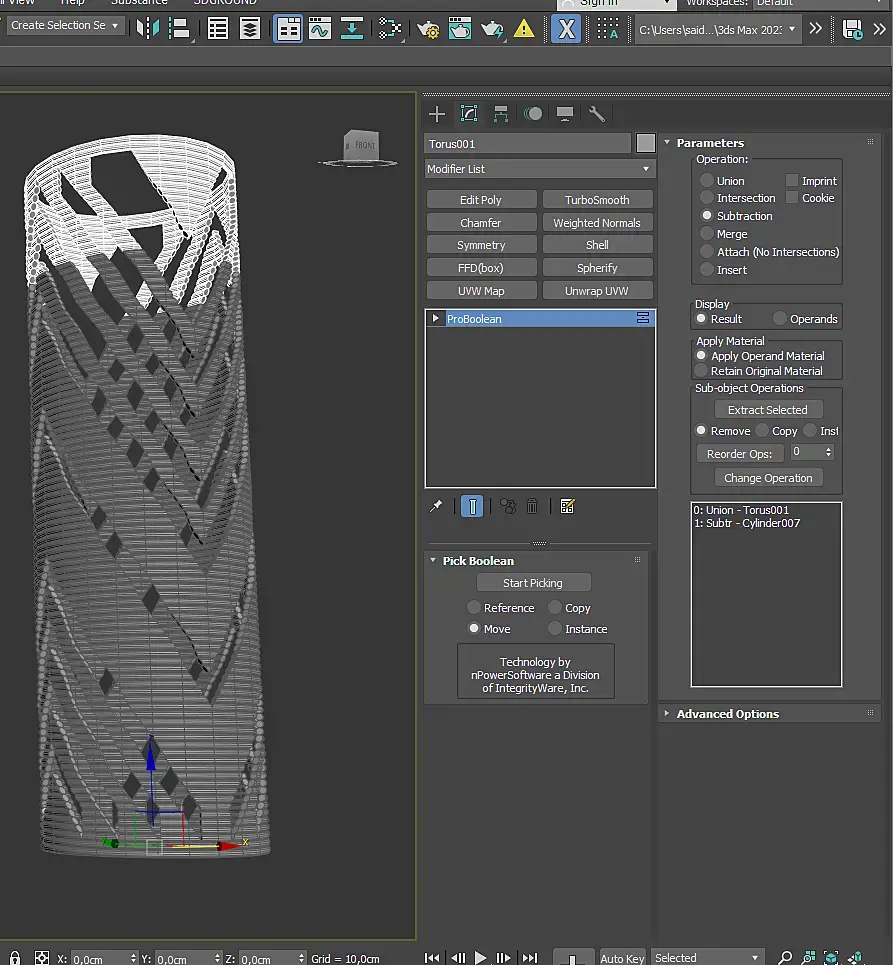Select the Union operation radio button

[x=707, y=181]
